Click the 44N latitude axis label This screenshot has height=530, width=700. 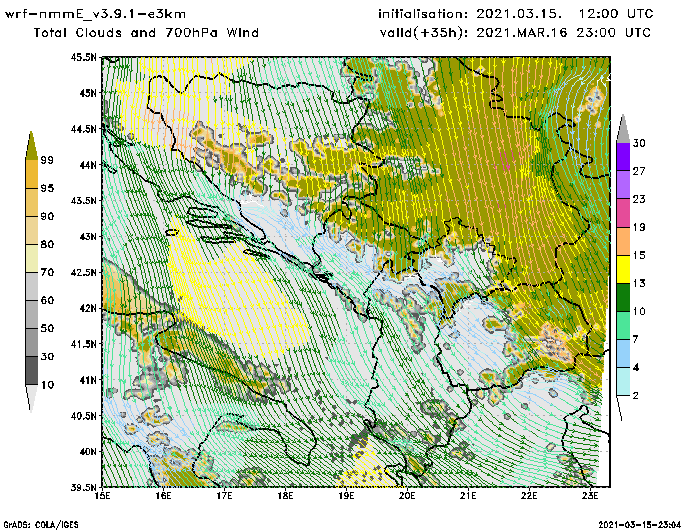(x=88, y=165)
